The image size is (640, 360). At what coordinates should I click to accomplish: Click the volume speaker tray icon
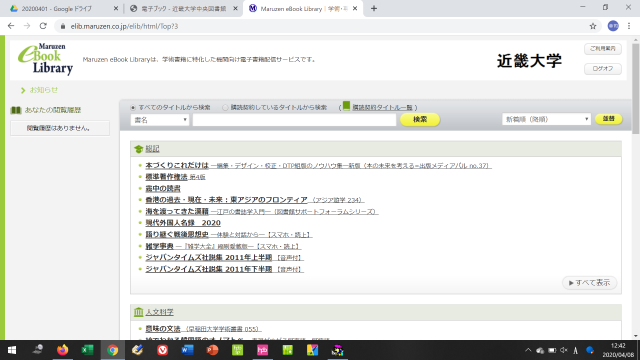(x=564, y=350)
